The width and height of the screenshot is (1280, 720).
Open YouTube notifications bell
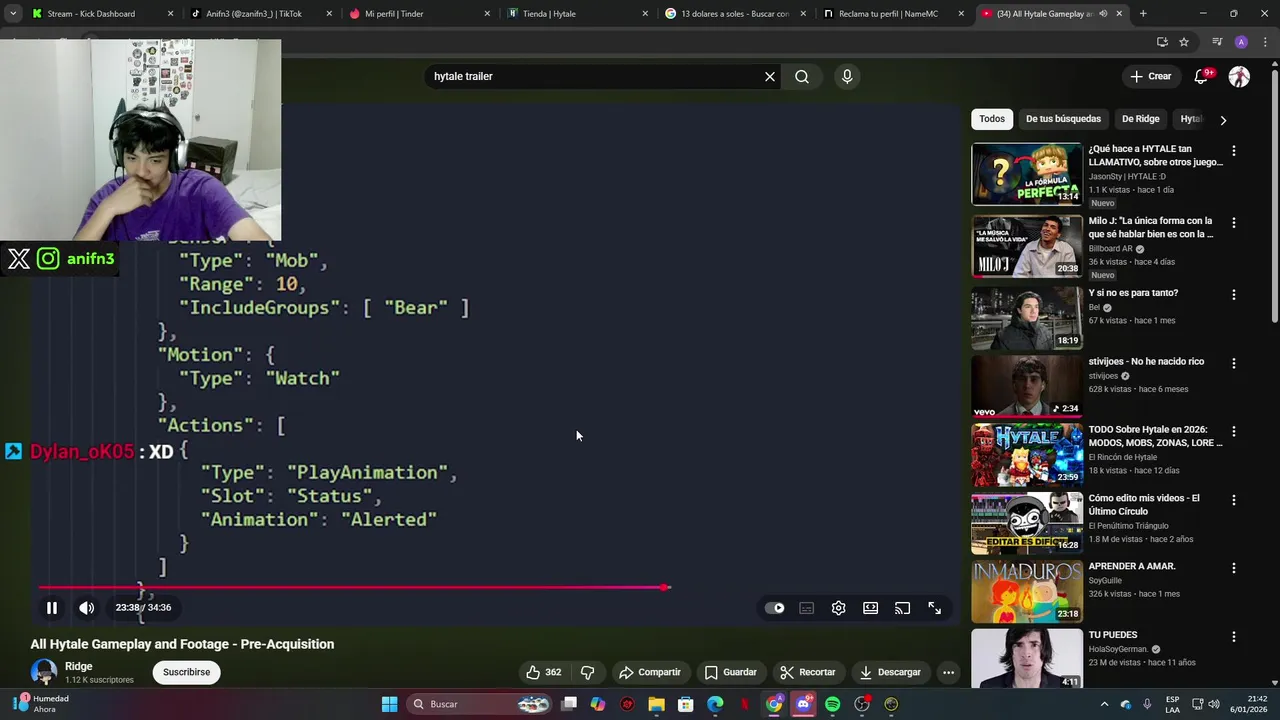pos(1203,77)
